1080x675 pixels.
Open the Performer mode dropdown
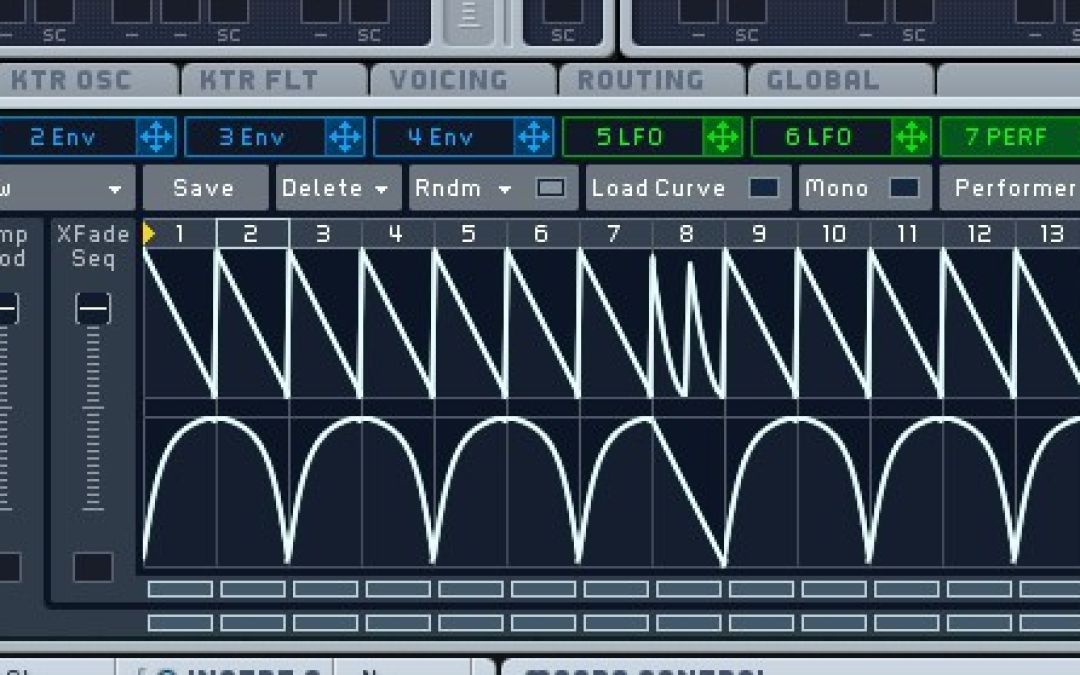[x=1011, y=188]
